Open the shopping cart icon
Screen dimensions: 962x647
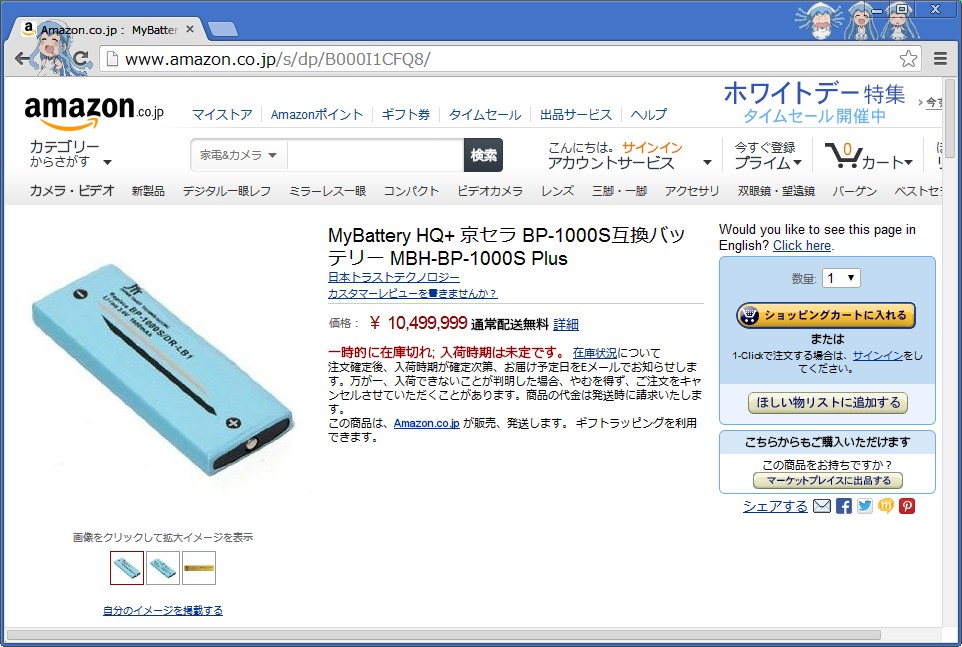(x=844, y=156)
